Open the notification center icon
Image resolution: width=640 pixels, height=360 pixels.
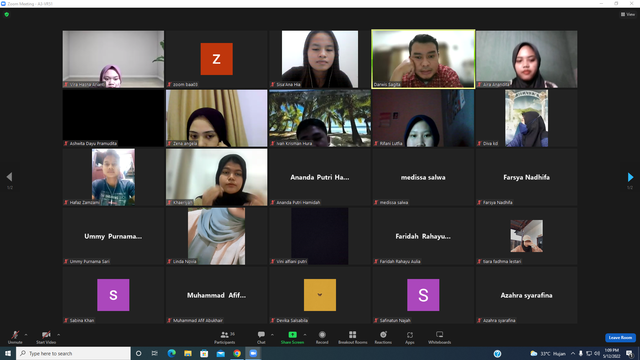click(629, 353)
